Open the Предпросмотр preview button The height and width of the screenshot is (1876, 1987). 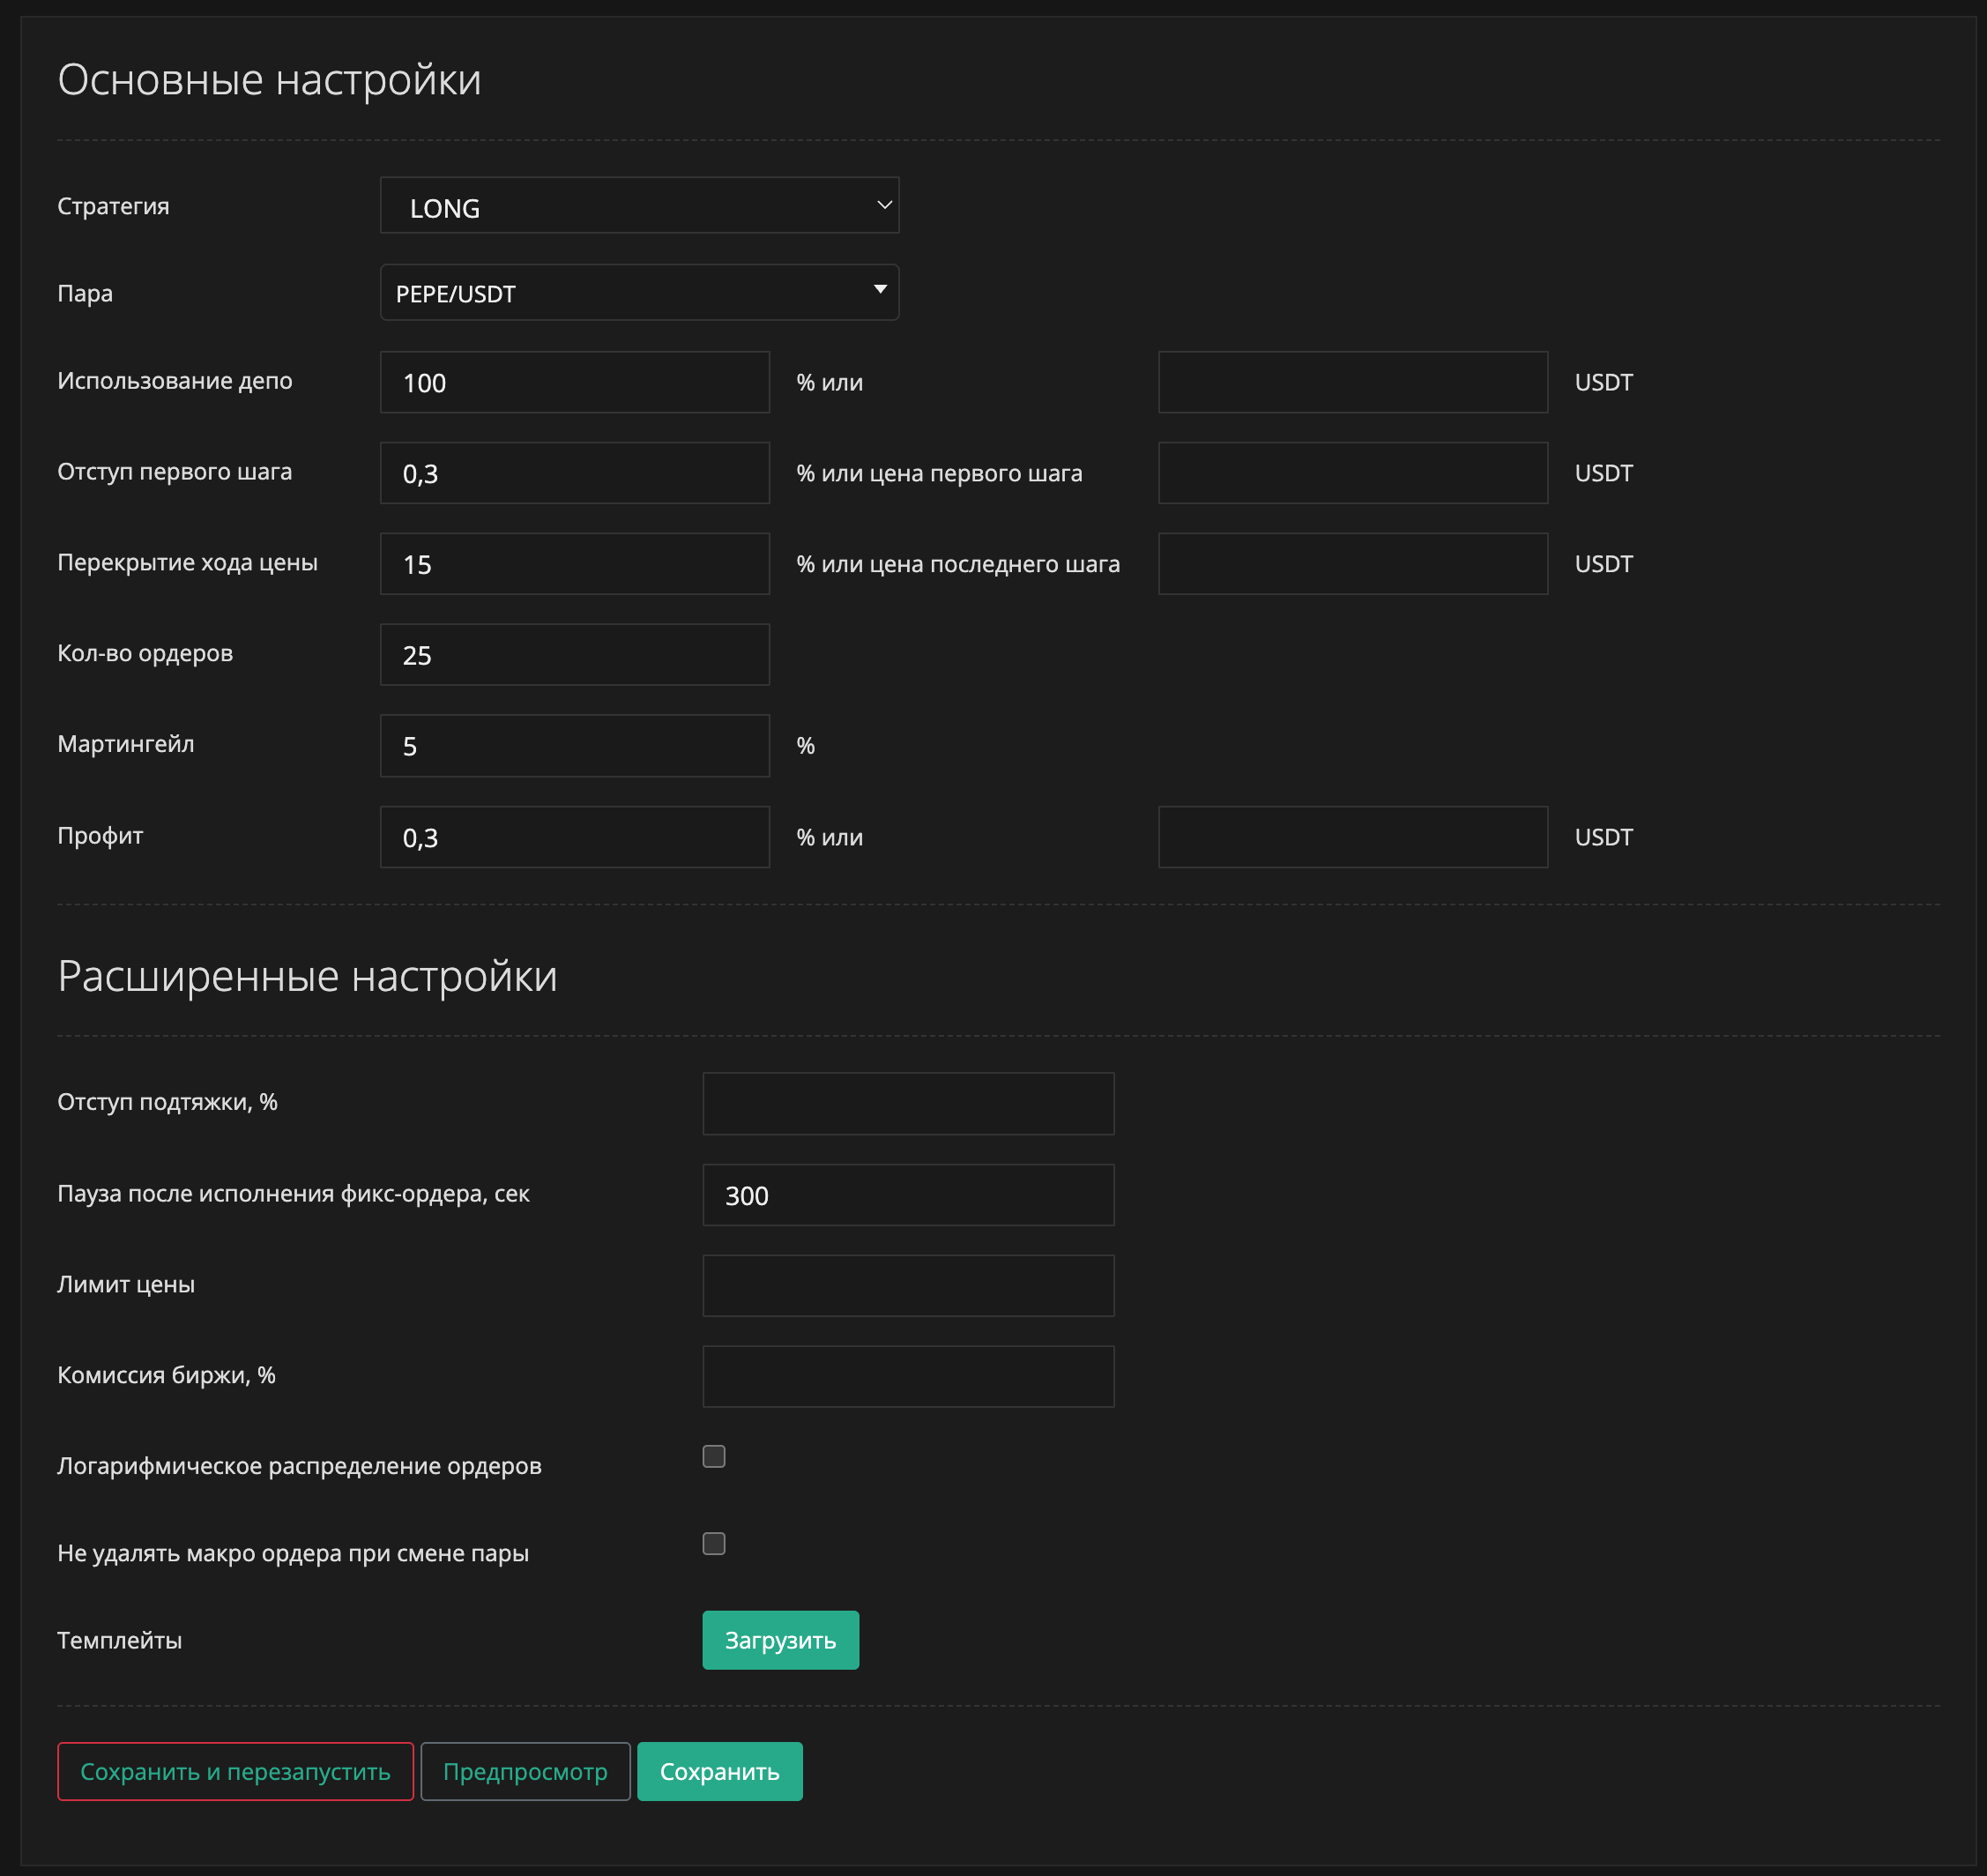(525, 1772)
